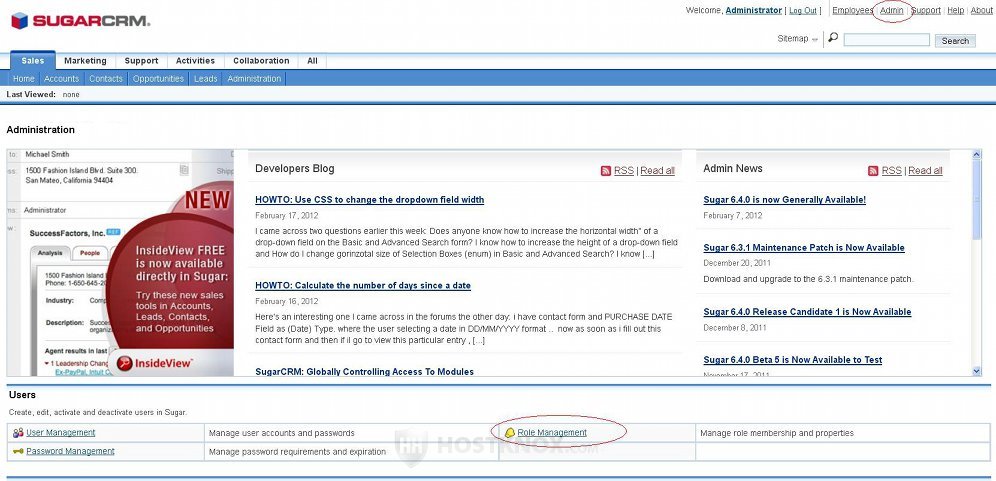Open Sugar 6.4.0 Release Candidate 1 news

click(x=807, y=312)
